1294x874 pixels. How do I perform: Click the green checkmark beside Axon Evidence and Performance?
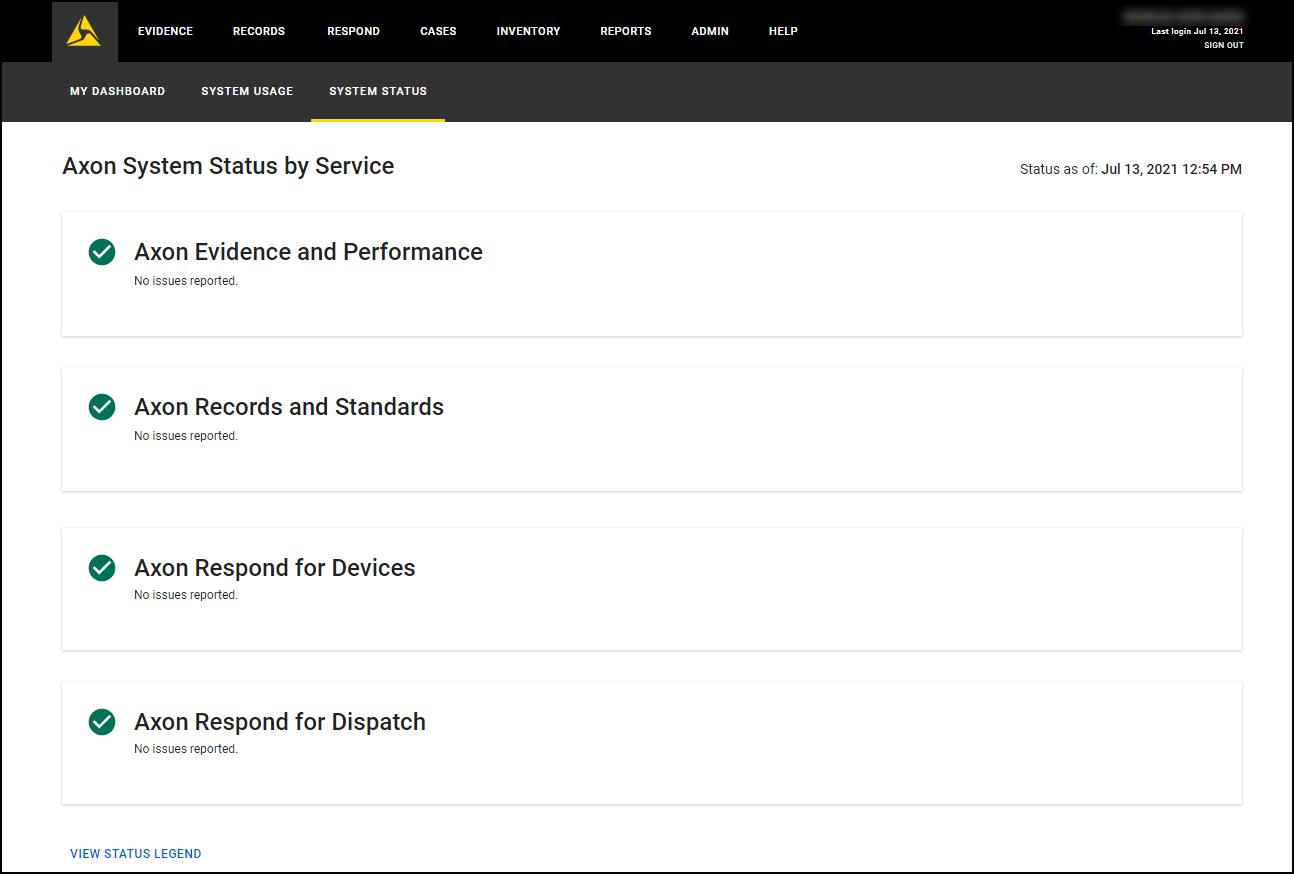pyautogui.click(x=101, y=252)
